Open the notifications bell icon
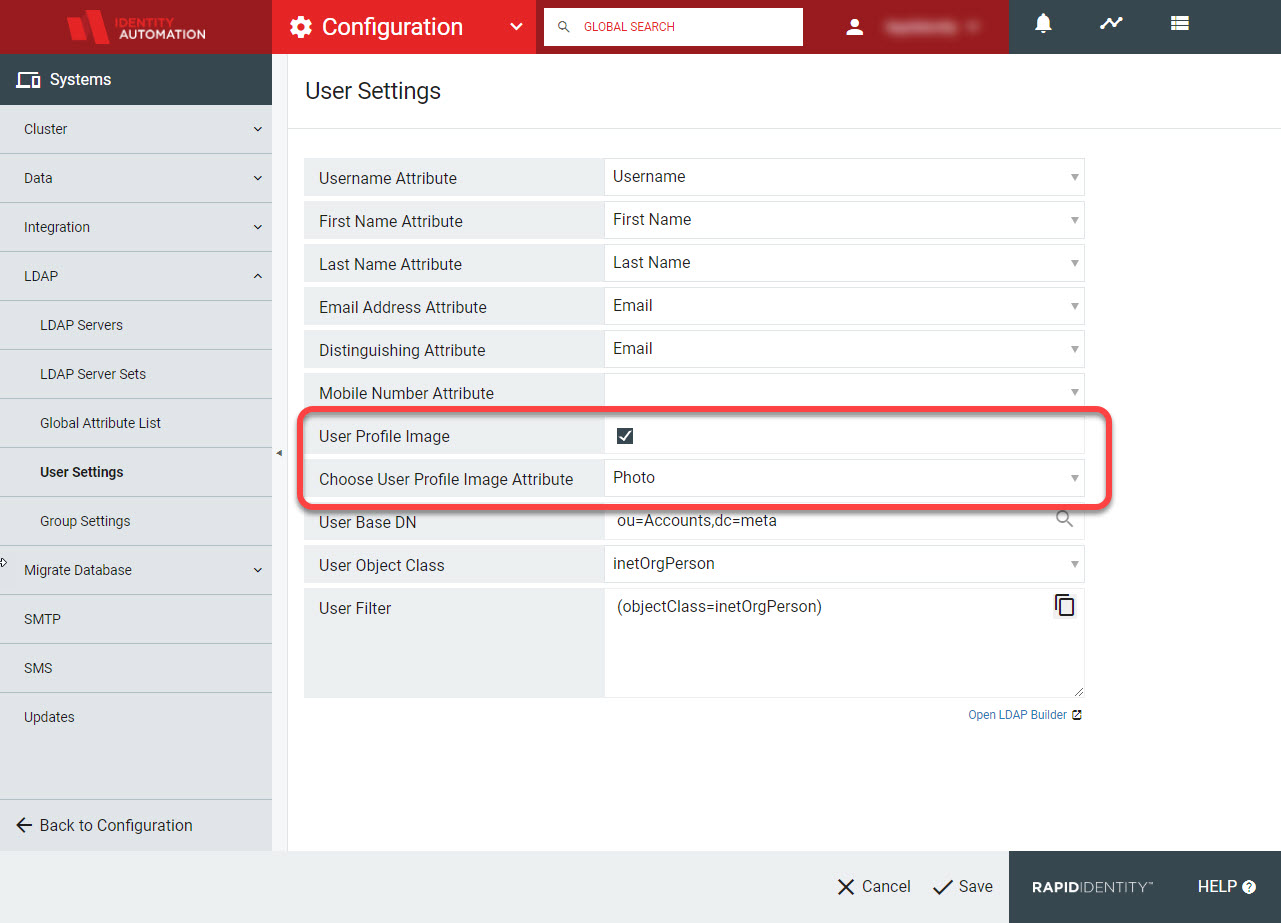1281x923 pixels. (1043, 23)
